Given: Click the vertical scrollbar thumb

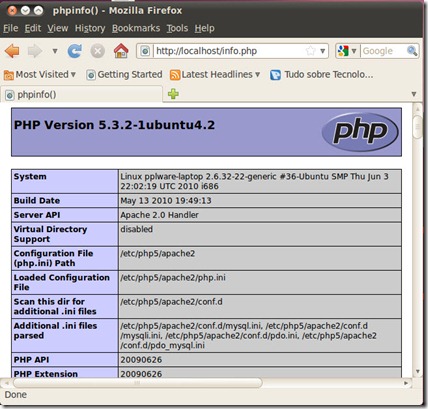Looking at the screenshot, I should (417, 126).
